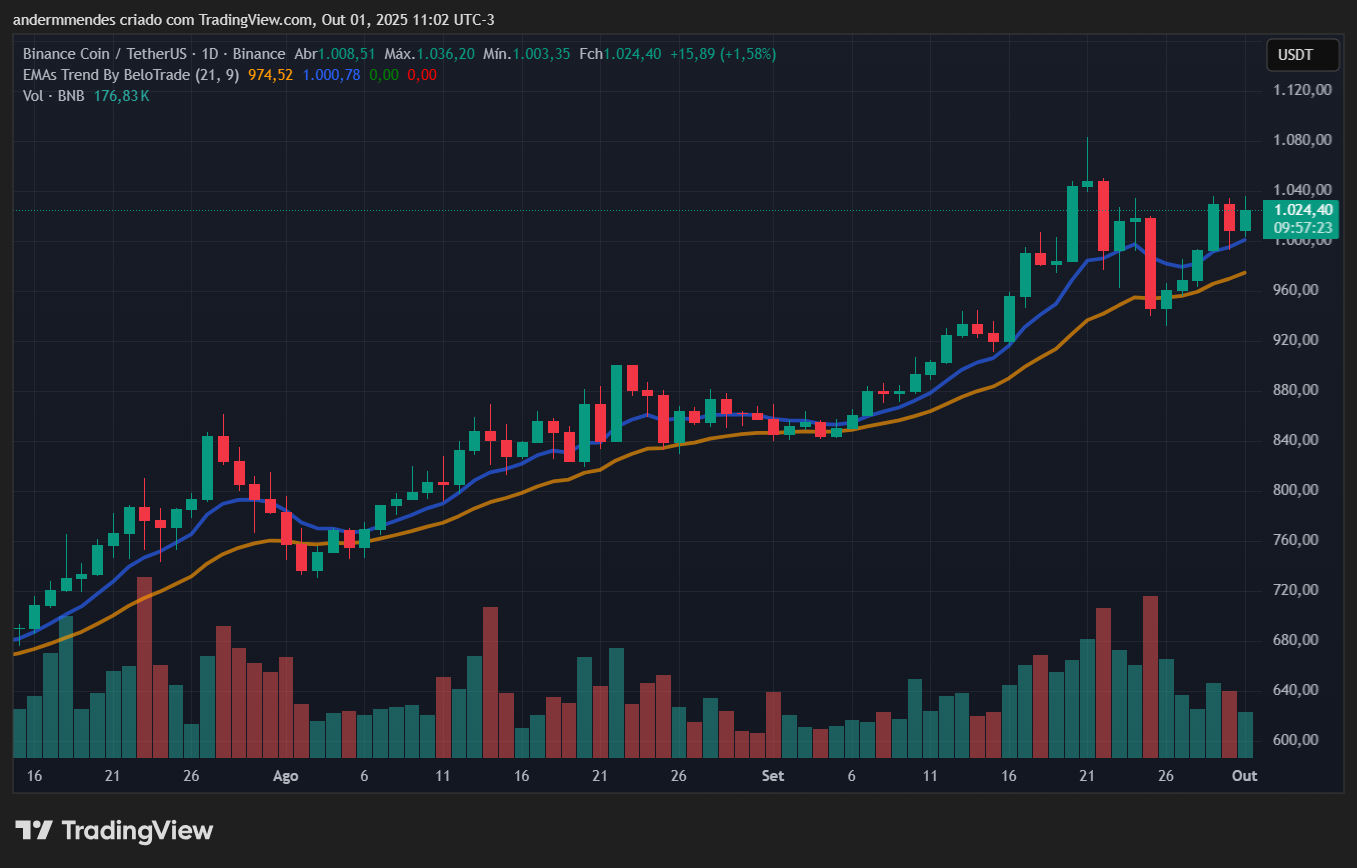Screen dimensions: 1357x868
Task: Click the 1.120,00 price axis label
Action: (1301, 90)
